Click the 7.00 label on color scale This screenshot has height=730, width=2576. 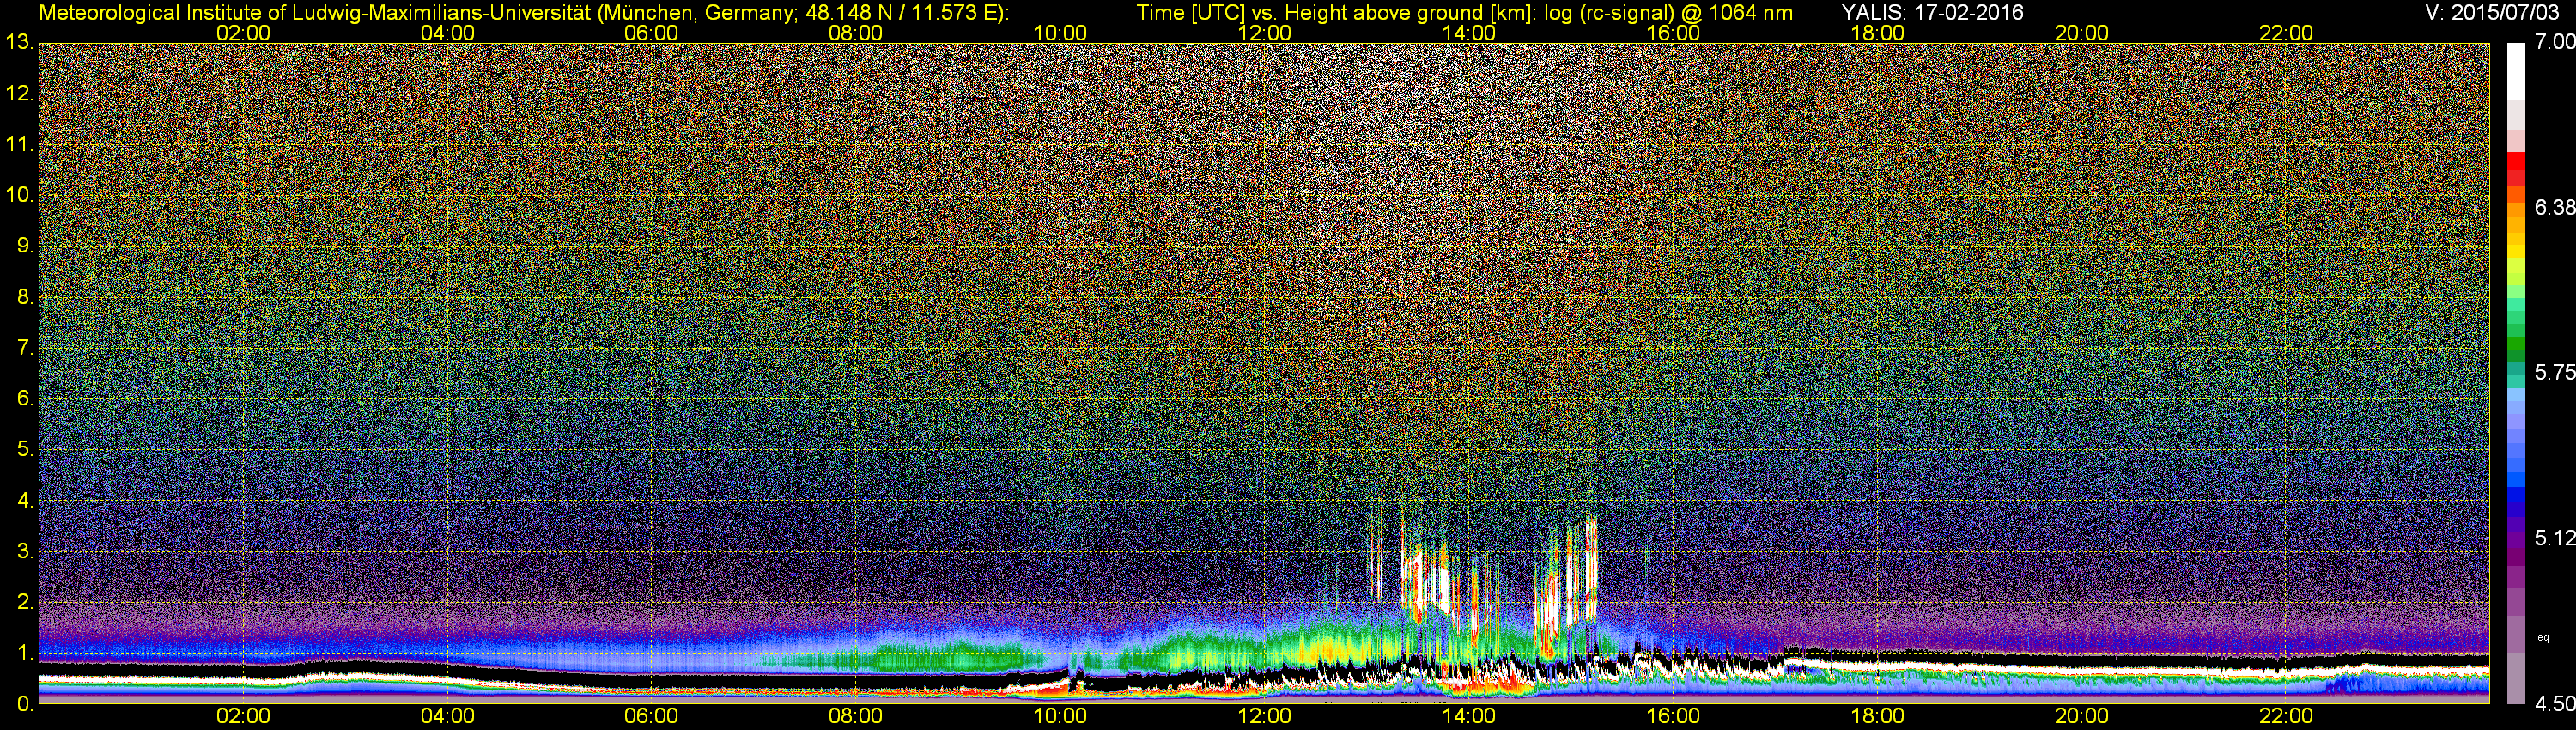coord(2553,41)
